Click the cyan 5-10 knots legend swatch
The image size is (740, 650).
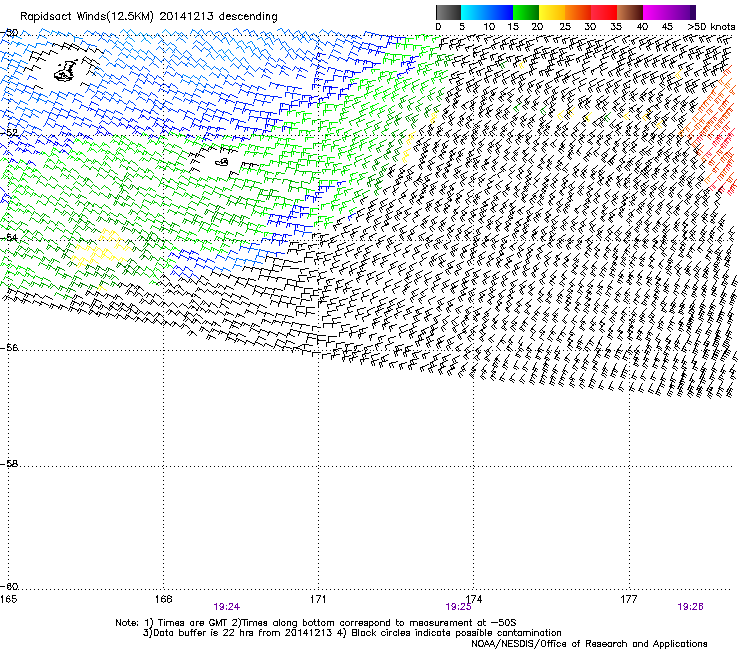point(474,12)
